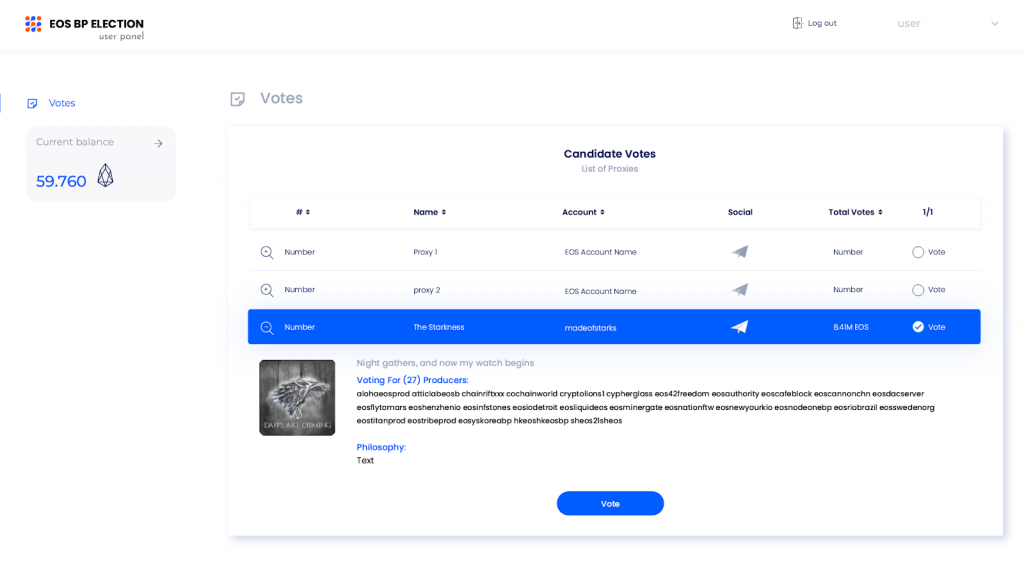Open Proxy 1 Telegram social icon

(739, 251)
